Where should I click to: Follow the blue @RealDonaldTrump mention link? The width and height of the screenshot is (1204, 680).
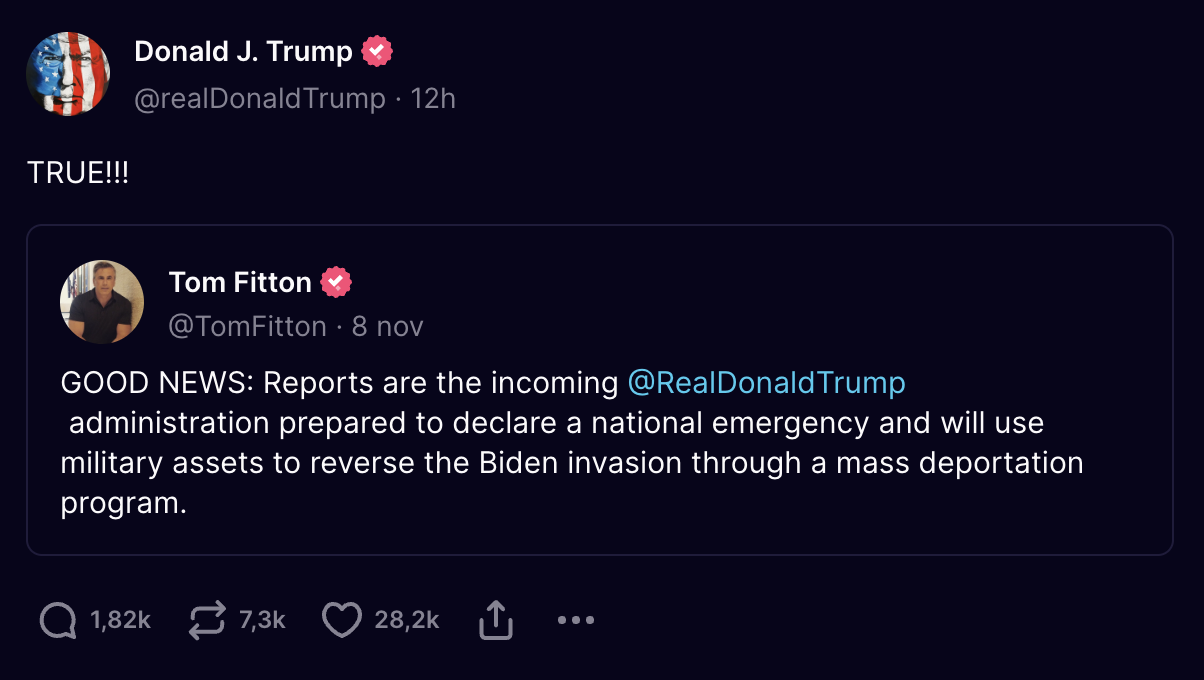766,383
